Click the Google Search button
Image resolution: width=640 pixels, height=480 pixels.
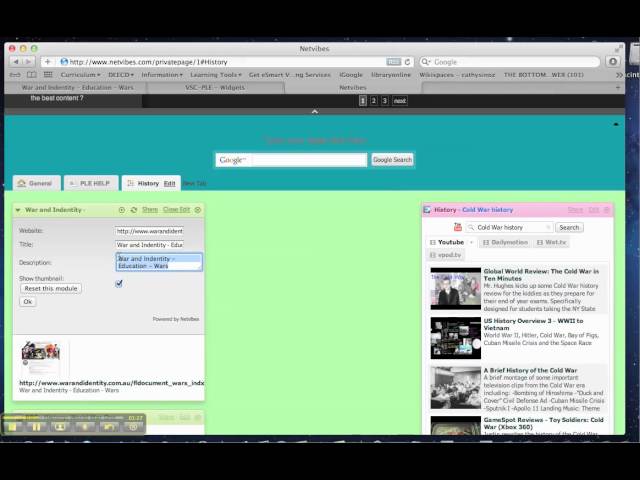pos(392,160)
